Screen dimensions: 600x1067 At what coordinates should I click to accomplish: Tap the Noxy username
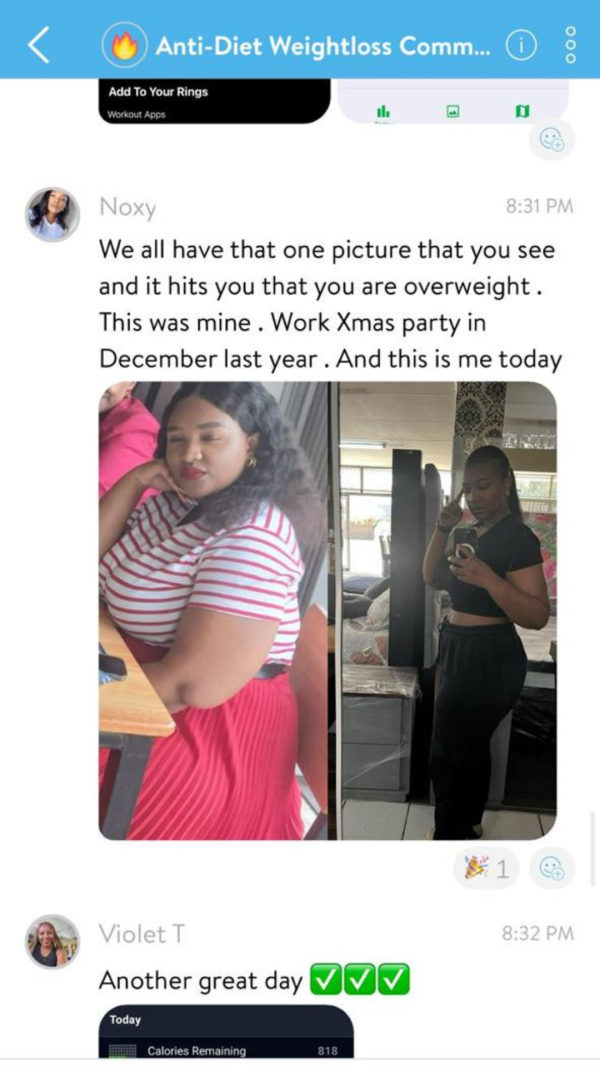[x=127, y=208]
